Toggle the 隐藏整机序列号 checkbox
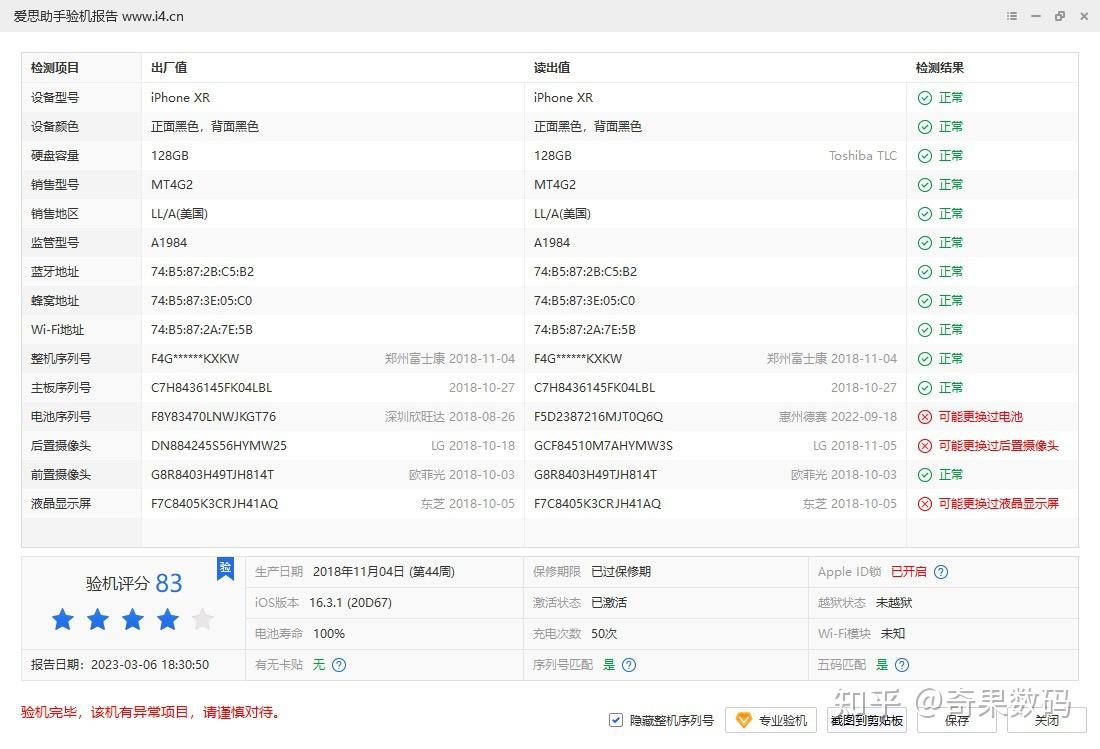 pos(615,720)
